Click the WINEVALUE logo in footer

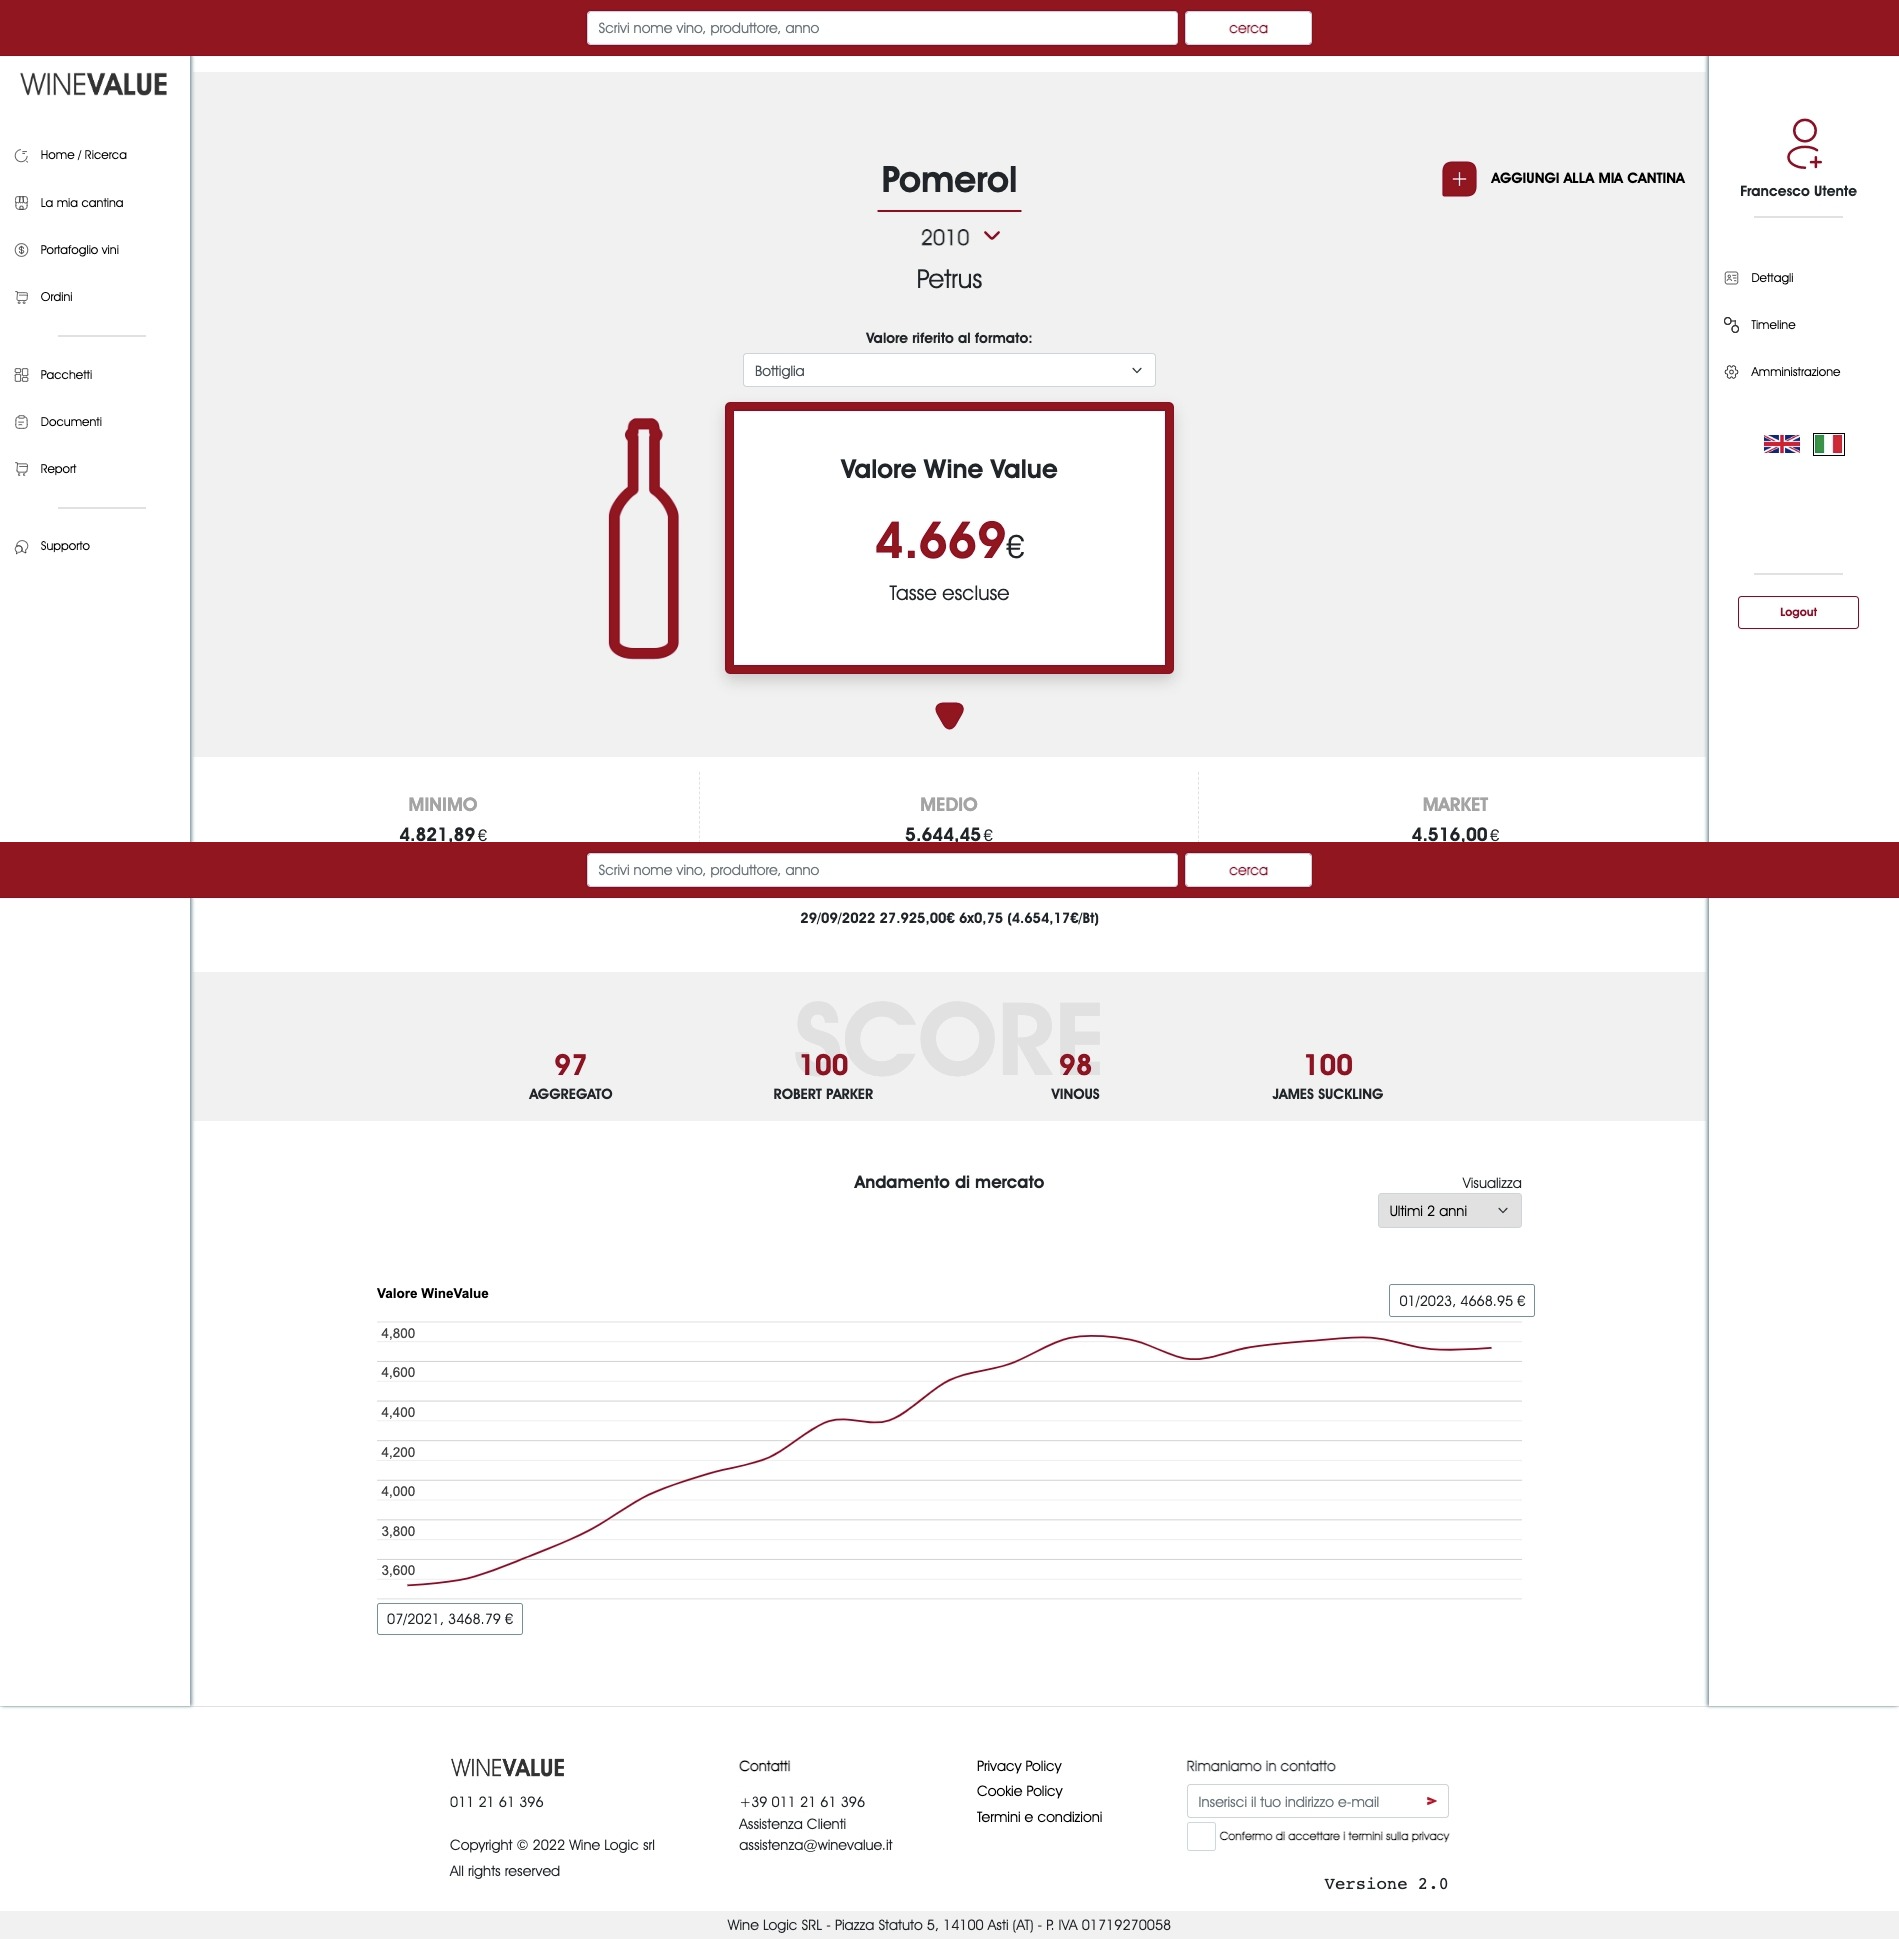pyautogui.click(x=507, y=1768)
